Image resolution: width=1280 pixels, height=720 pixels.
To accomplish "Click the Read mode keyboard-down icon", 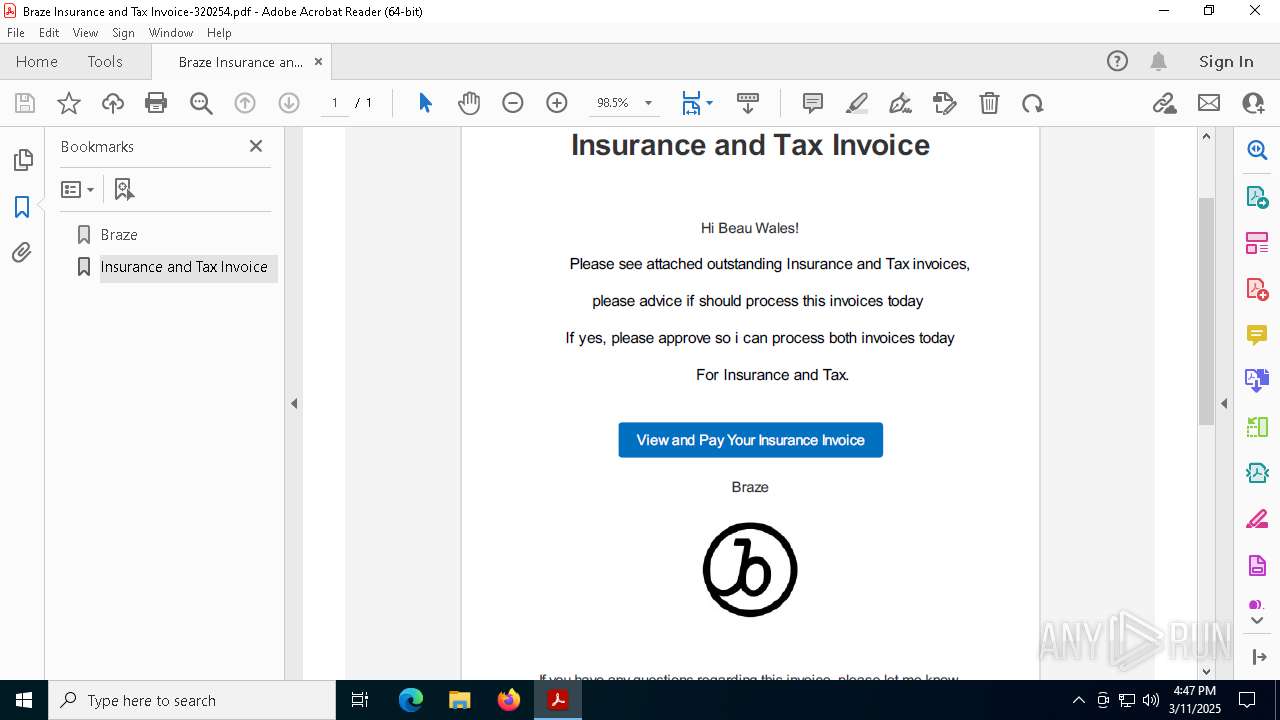I will click(x=748, y=103).
